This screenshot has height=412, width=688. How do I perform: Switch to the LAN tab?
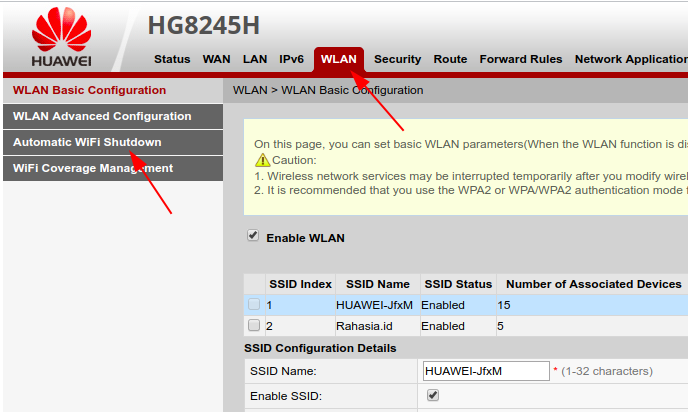(255, 59)
